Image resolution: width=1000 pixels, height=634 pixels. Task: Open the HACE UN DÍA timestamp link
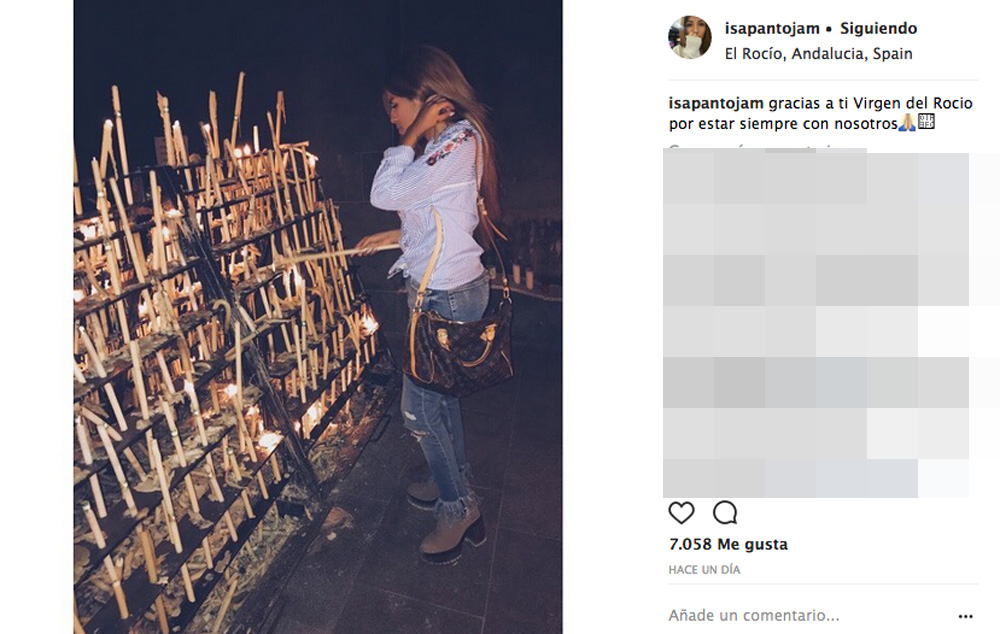[704, 570]
